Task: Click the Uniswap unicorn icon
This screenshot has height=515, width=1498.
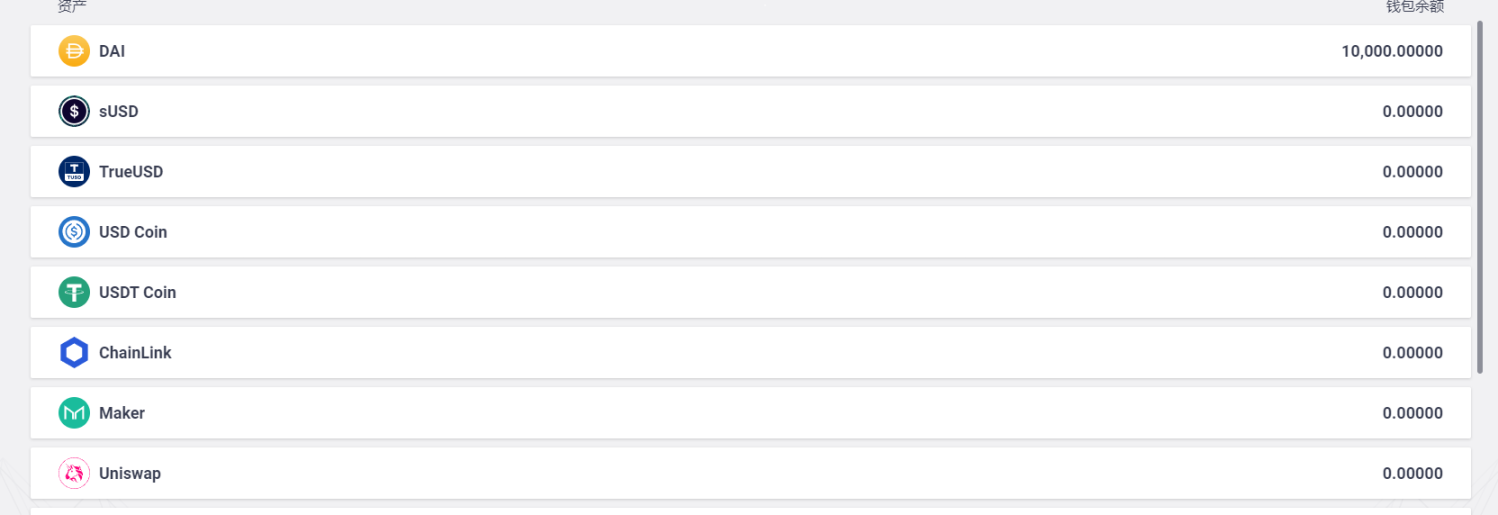Action: click(74, 473)
